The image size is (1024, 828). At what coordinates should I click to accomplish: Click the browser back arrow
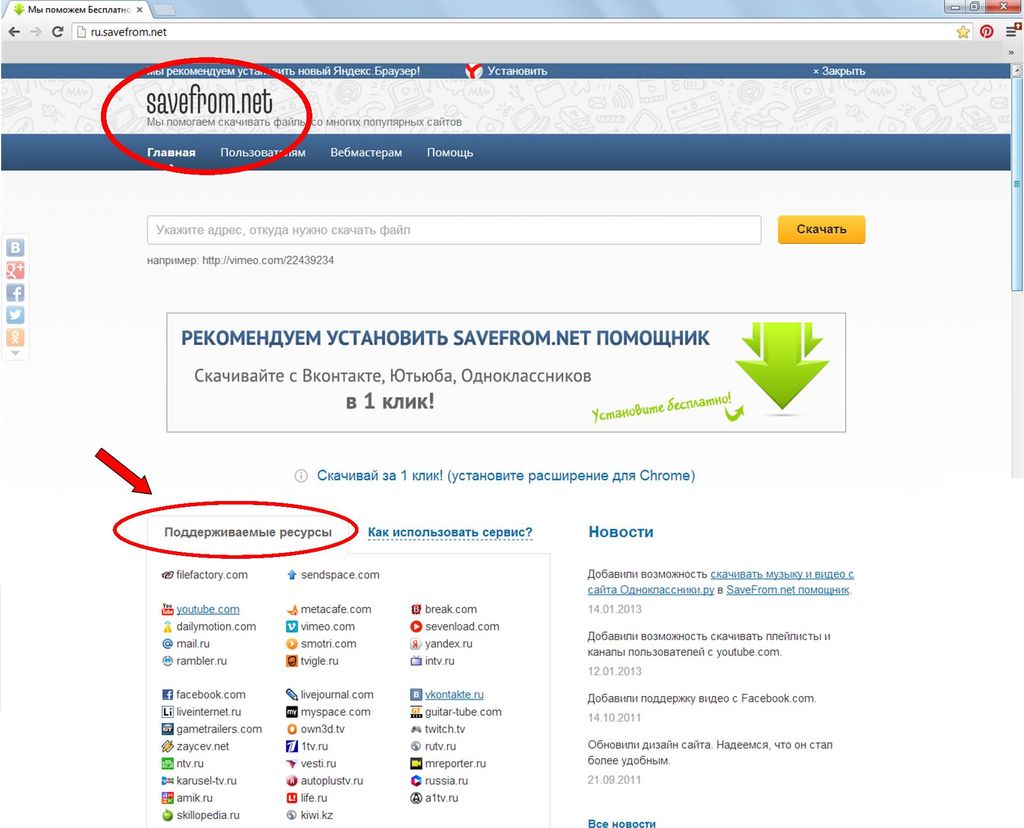pyautogui.click(x=14, y=31)
